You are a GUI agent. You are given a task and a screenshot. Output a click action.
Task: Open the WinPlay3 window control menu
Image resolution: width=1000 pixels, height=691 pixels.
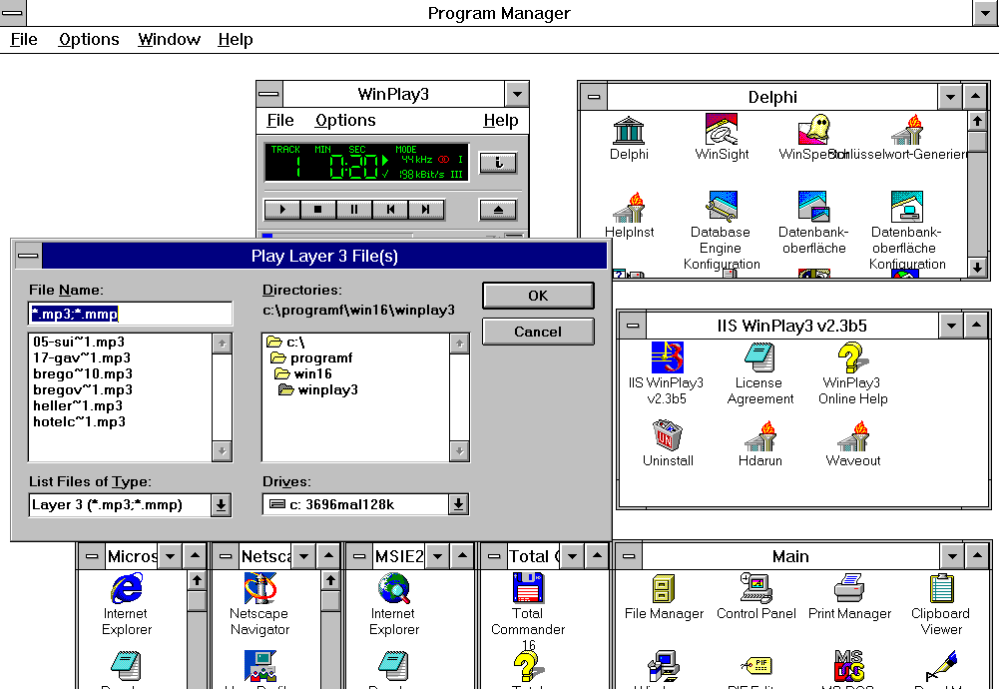point(269,94)
